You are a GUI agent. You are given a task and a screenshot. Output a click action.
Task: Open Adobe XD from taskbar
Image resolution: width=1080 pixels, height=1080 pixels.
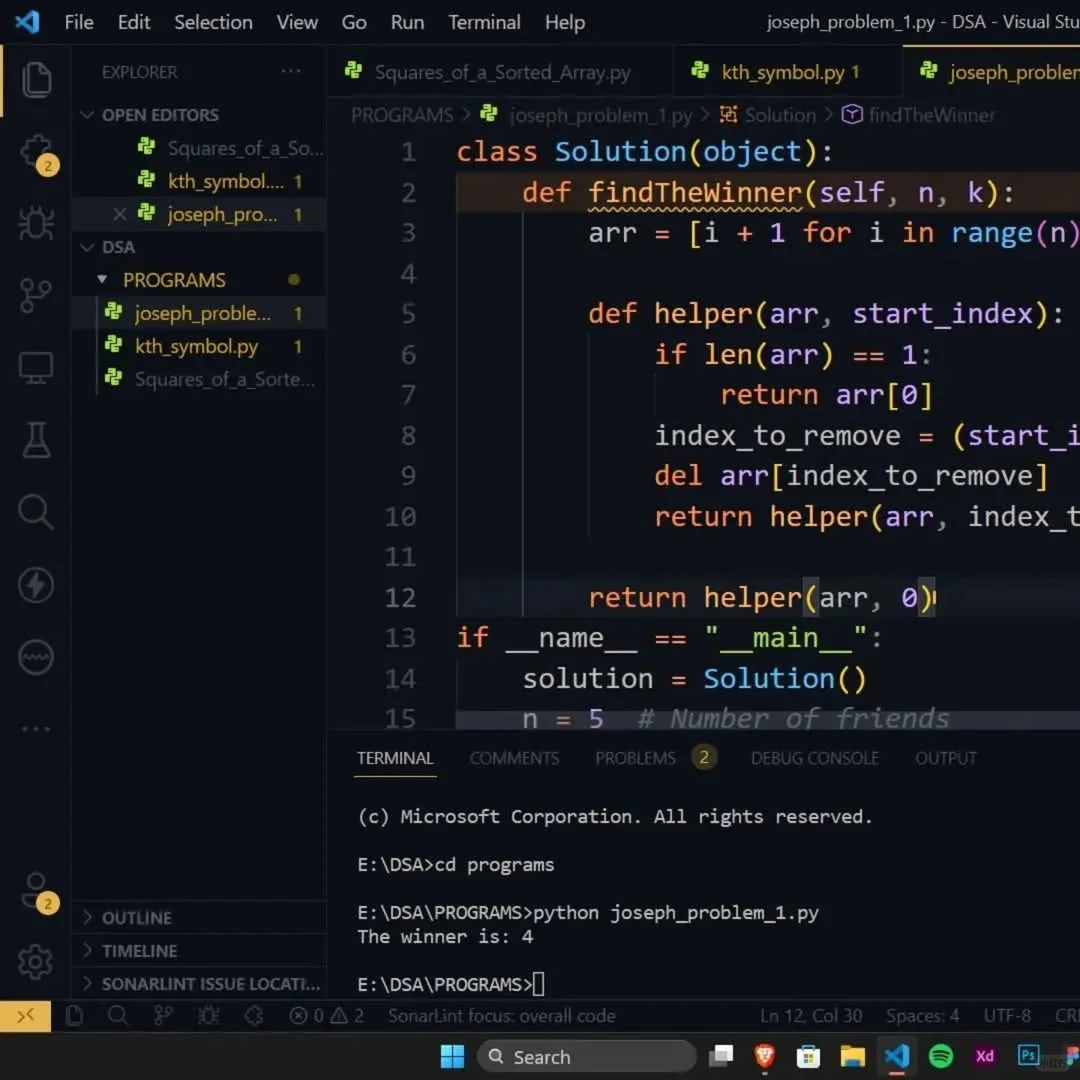(x=985, y=1056)
